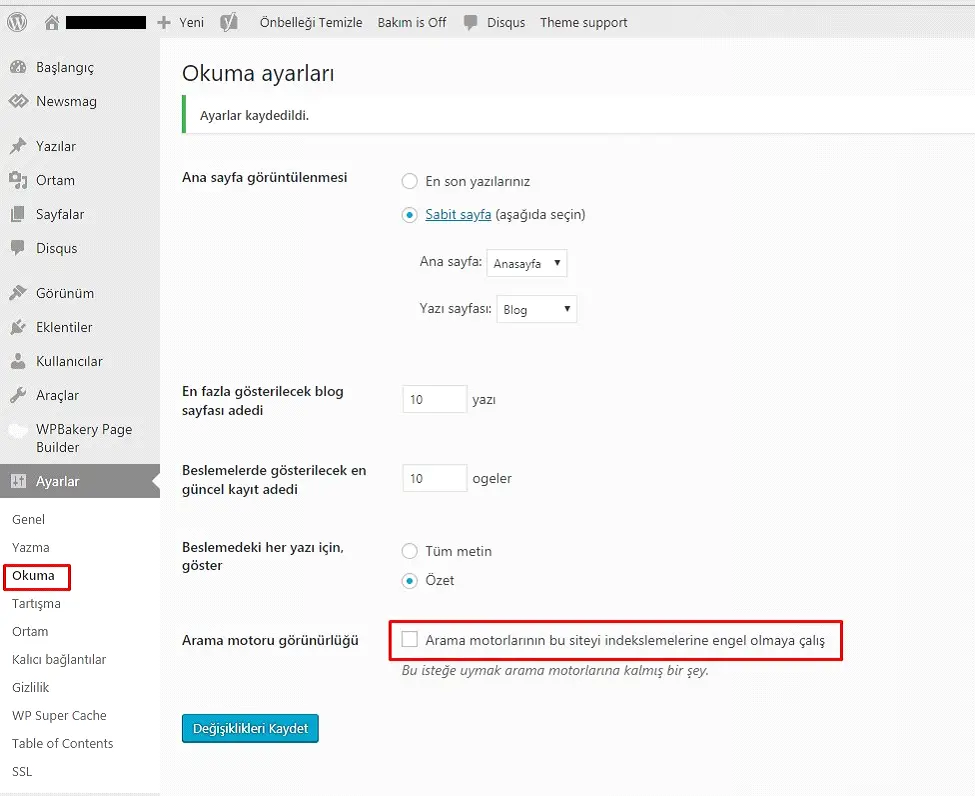Click the Değişiklikleri Kaydet button

pos(249,728)
